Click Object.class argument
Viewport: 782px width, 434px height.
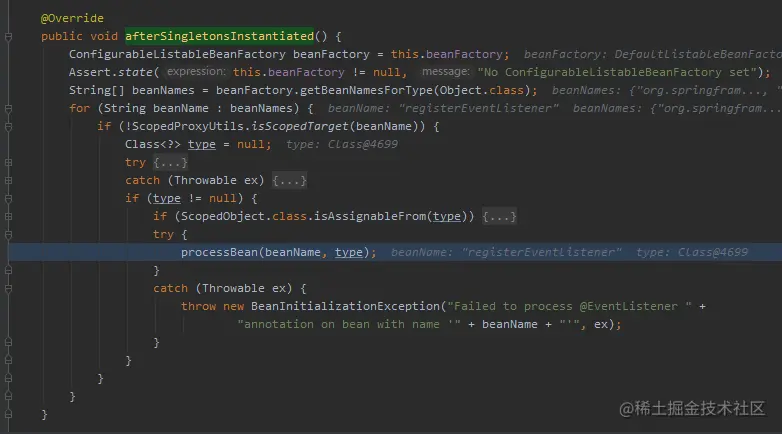click(x=482, y=90)
